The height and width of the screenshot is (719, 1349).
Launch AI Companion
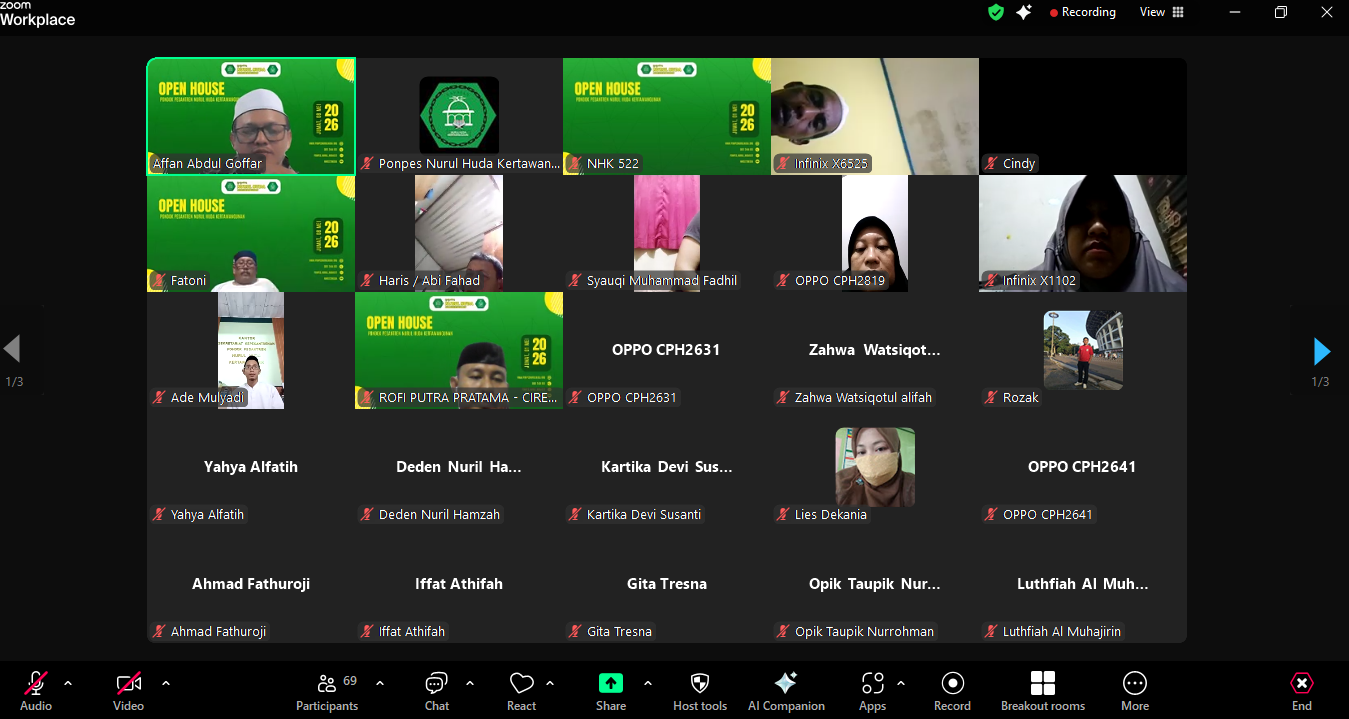786,691
